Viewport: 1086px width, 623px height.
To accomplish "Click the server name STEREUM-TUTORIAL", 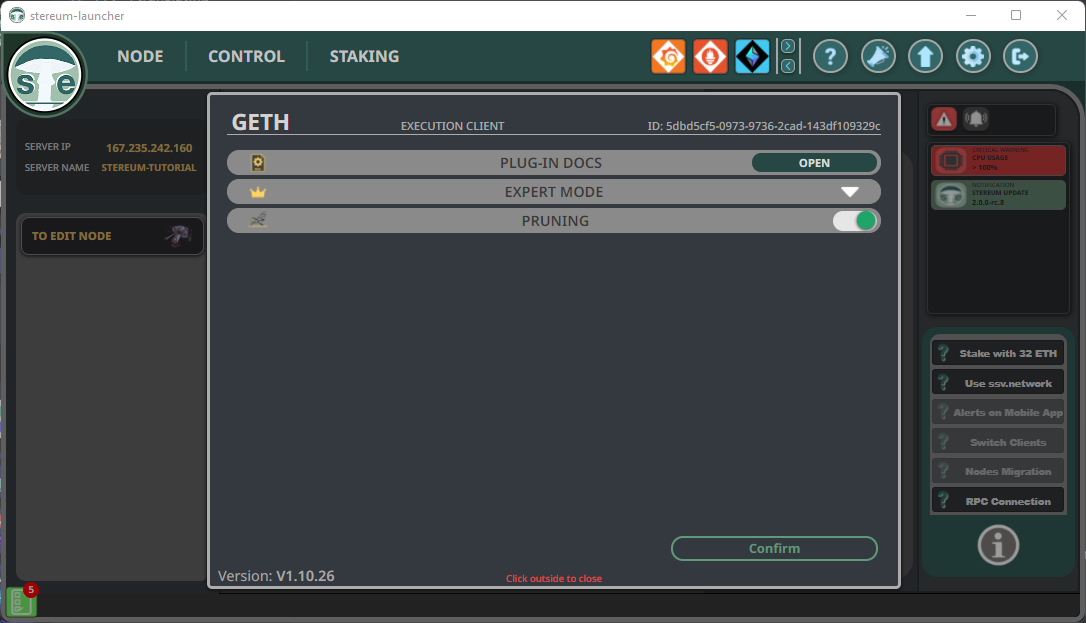I will (x=149, y=168).
